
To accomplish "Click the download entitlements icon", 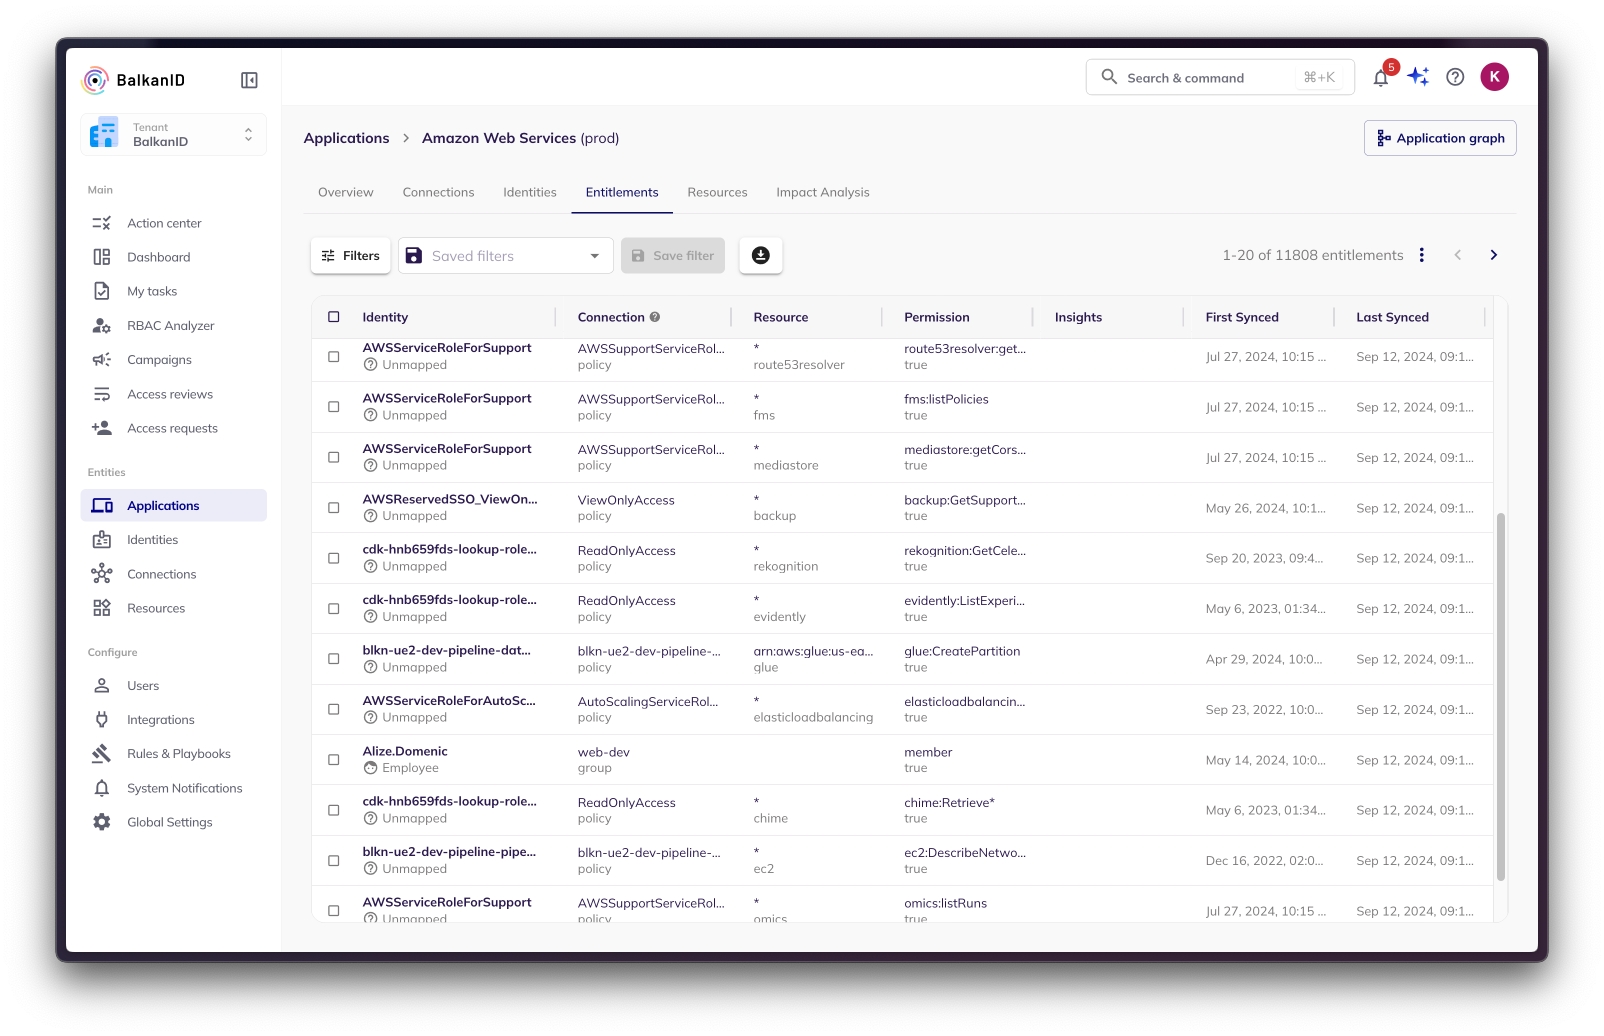I will [x=761, y=255].
